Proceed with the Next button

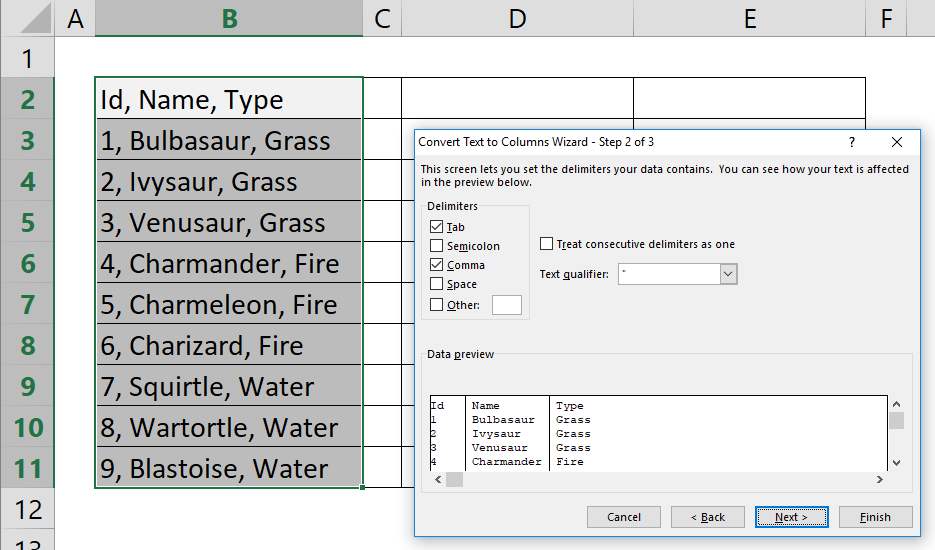coord(791,517)
